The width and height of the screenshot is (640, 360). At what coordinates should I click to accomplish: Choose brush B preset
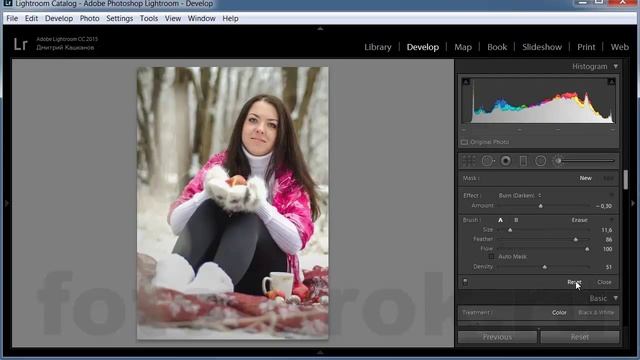pyautogui.click(x=516, y=220)
